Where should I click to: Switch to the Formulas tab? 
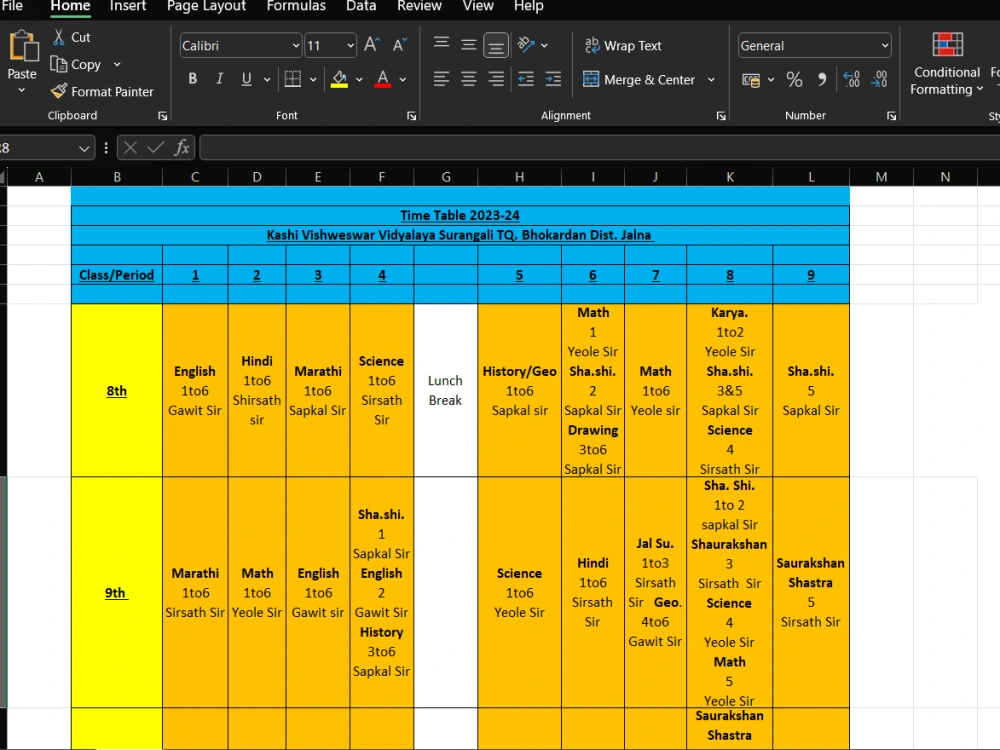[x=296, y=6]
